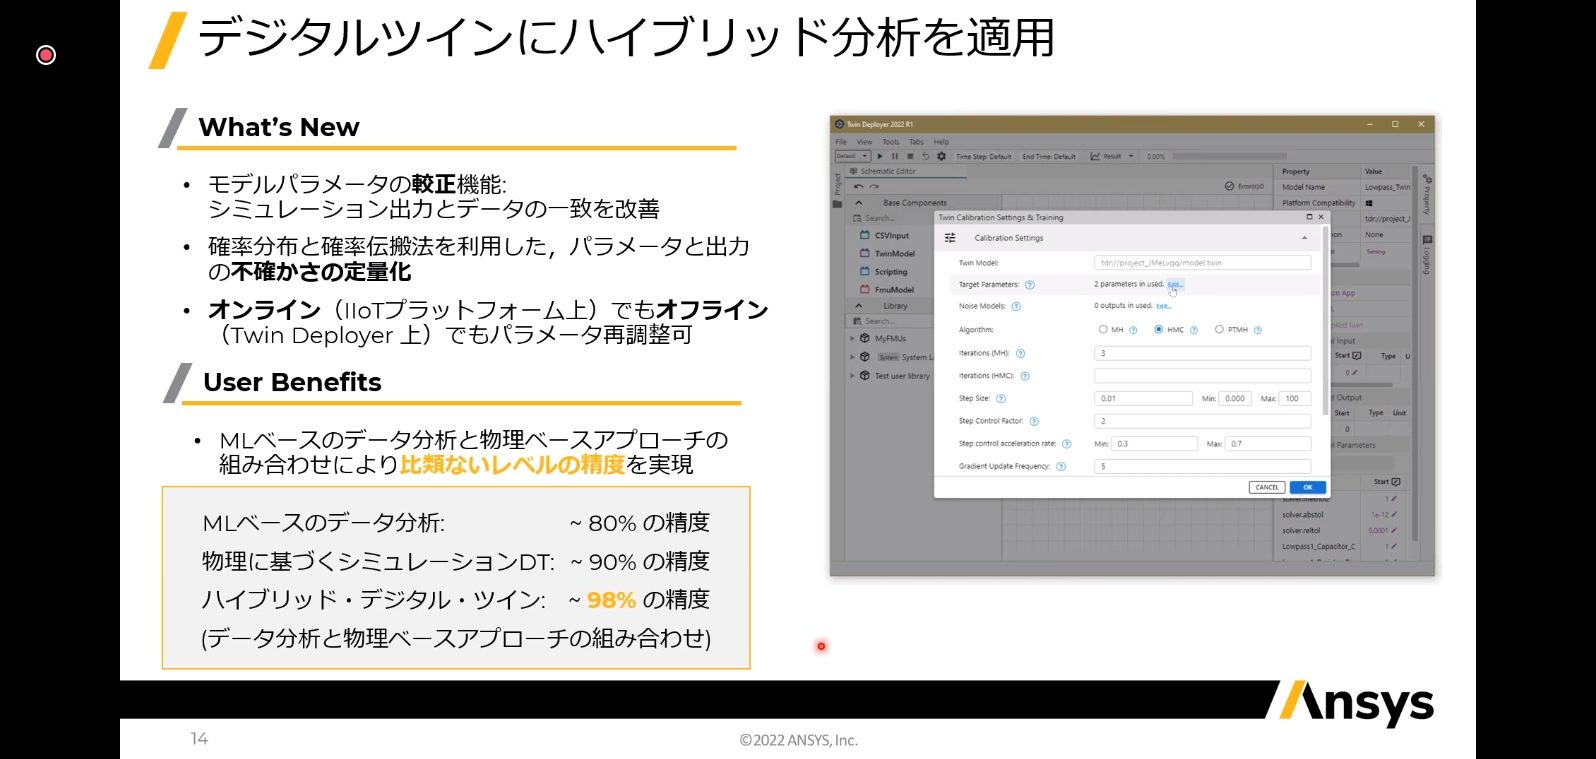Open the Tabs menu
The height and width of the screenshot is (759, 1596).
[x=916, y=142]
